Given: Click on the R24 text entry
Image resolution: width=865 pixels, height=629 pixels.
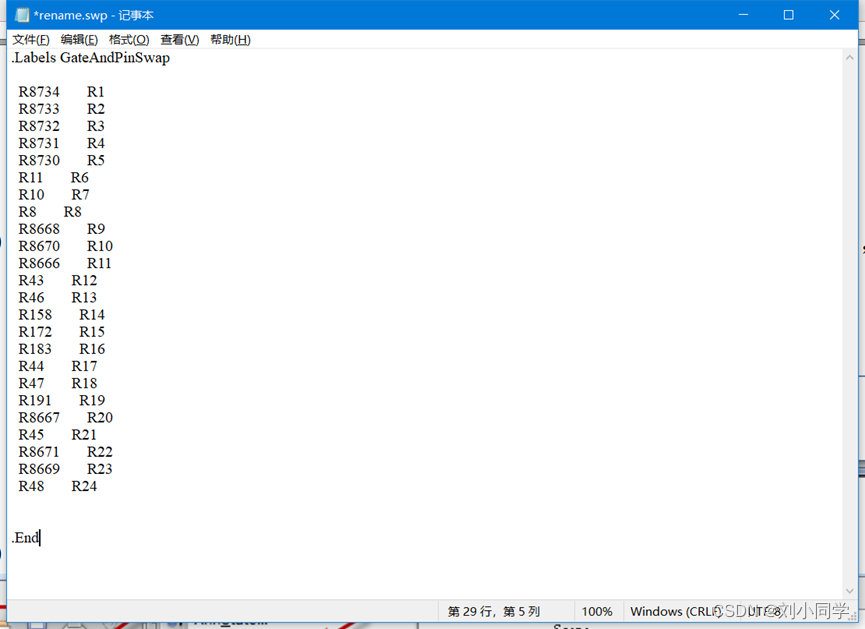Looking at the screenshot, I should [x=84, y=487].
